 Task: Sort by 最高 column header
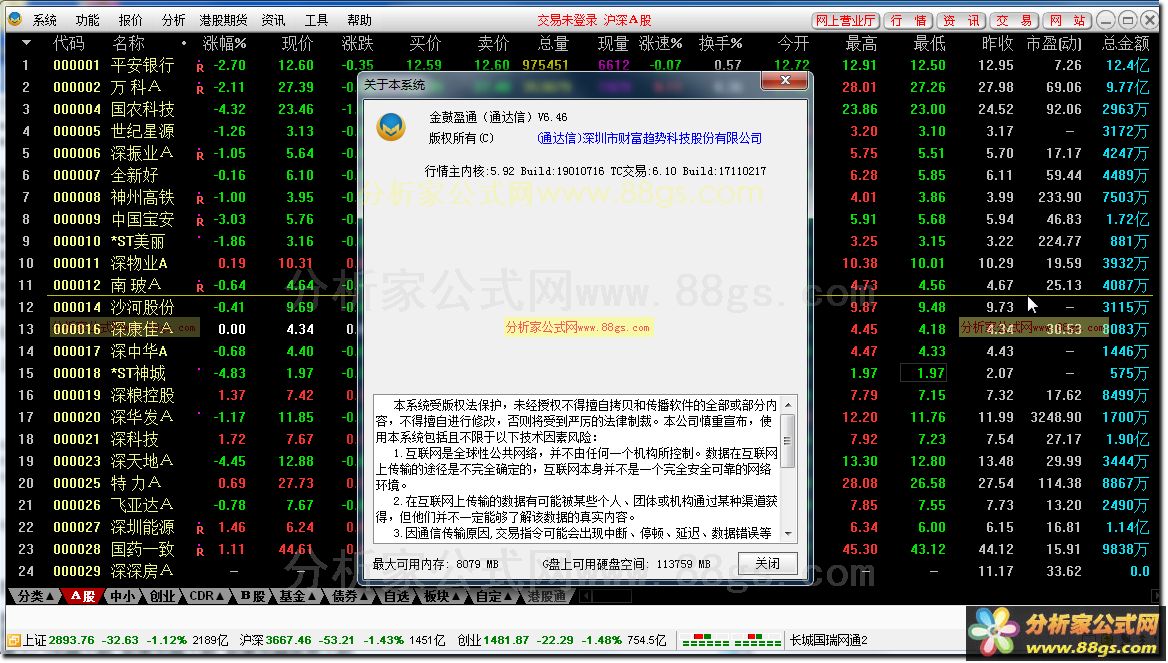click(x=861, y=43)
